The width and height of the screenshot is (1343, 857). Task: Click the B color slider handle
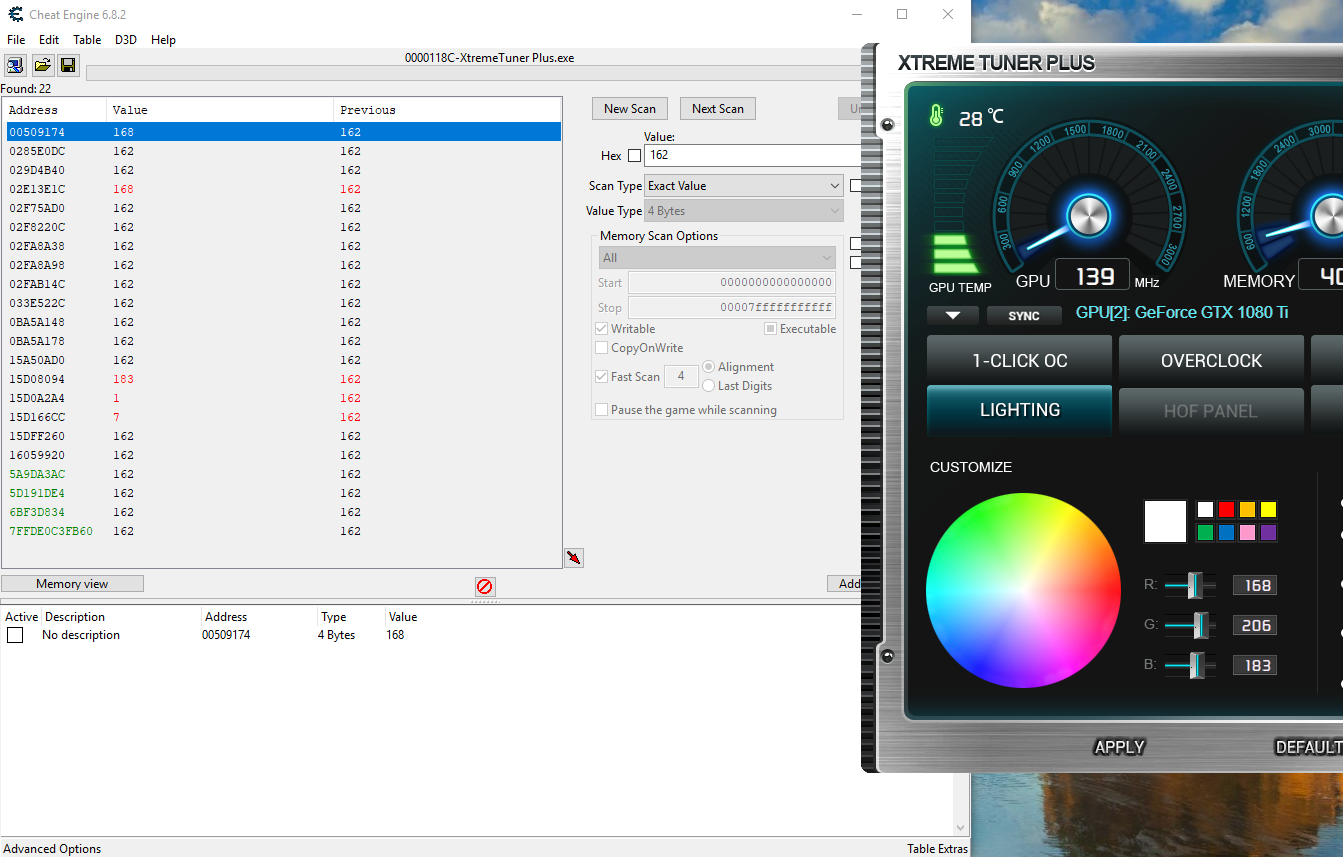[x=1196, y=665]
